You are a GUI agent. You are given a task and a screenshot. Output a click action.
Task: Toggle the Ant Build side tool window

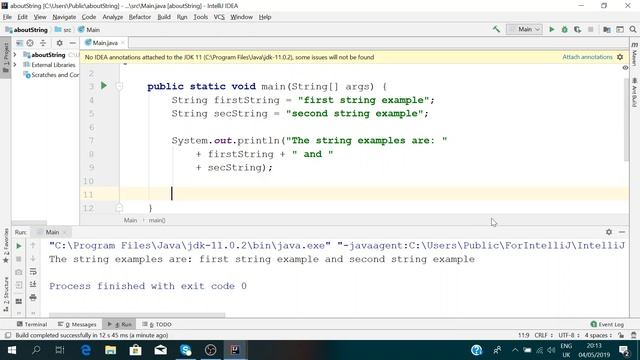(634, 92)
